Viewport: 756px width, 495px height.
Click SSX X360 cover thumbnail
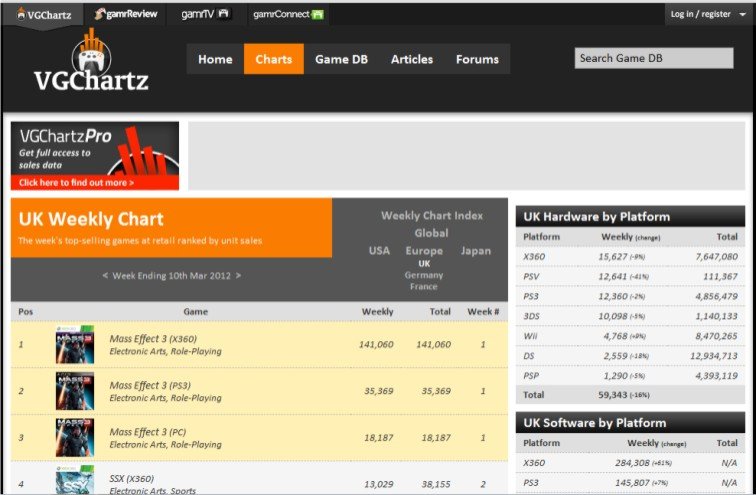click(x=75, y=480)
